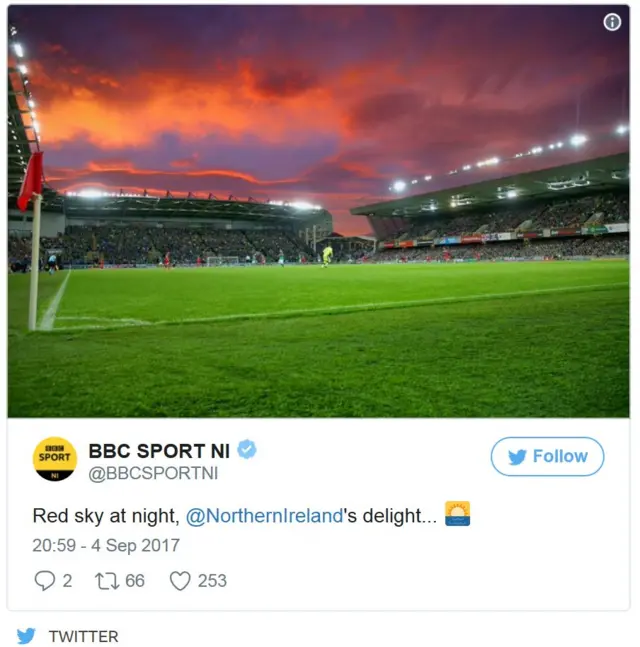
Task: Click the Twitter bird icon in footer
Action: pos(26,636)
